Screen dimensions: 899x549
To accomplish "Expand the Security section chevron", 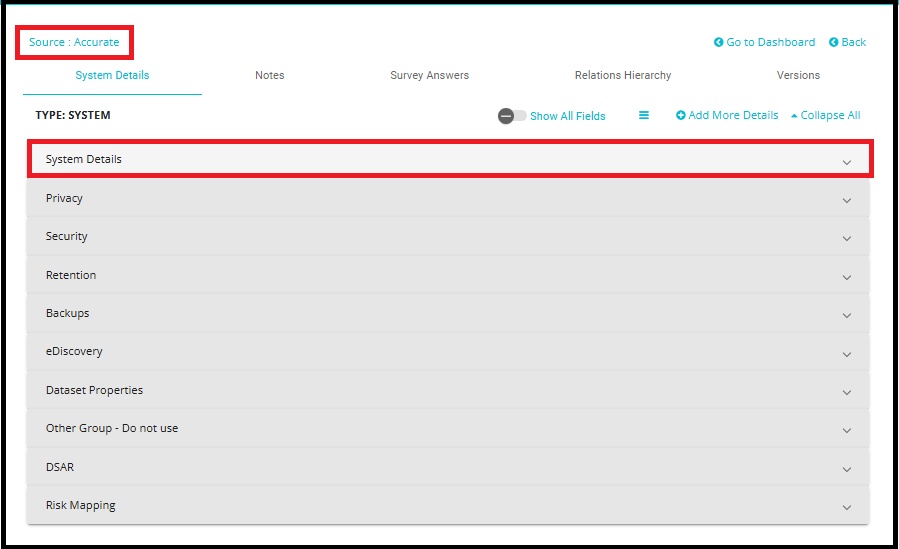I will click(x=846, y=238).
